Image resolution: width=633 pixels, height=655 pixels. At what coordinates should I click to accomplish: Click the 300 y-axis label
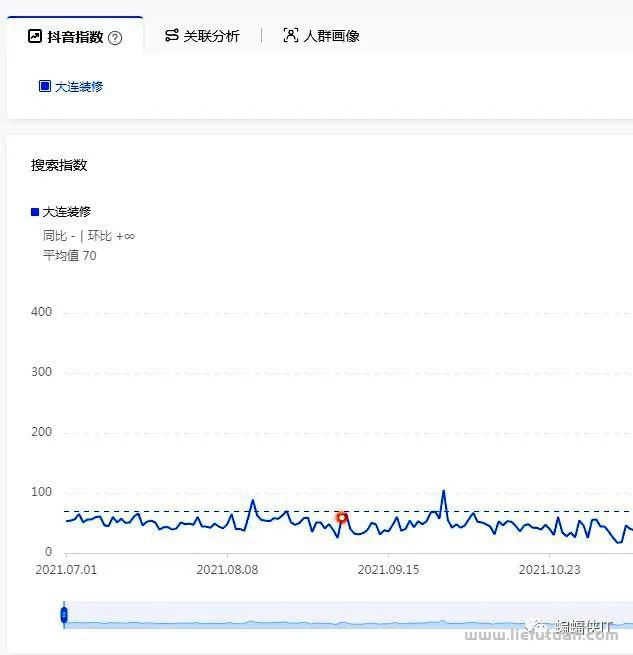pyautogui.click(x=41, y=372)
